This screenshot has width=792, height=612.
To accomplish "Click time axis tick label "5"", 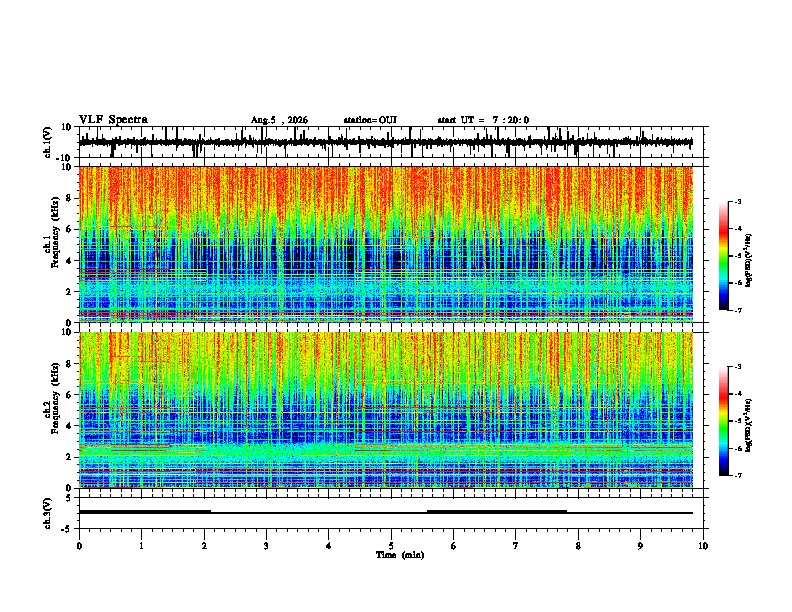I will (x=391, y=546).
